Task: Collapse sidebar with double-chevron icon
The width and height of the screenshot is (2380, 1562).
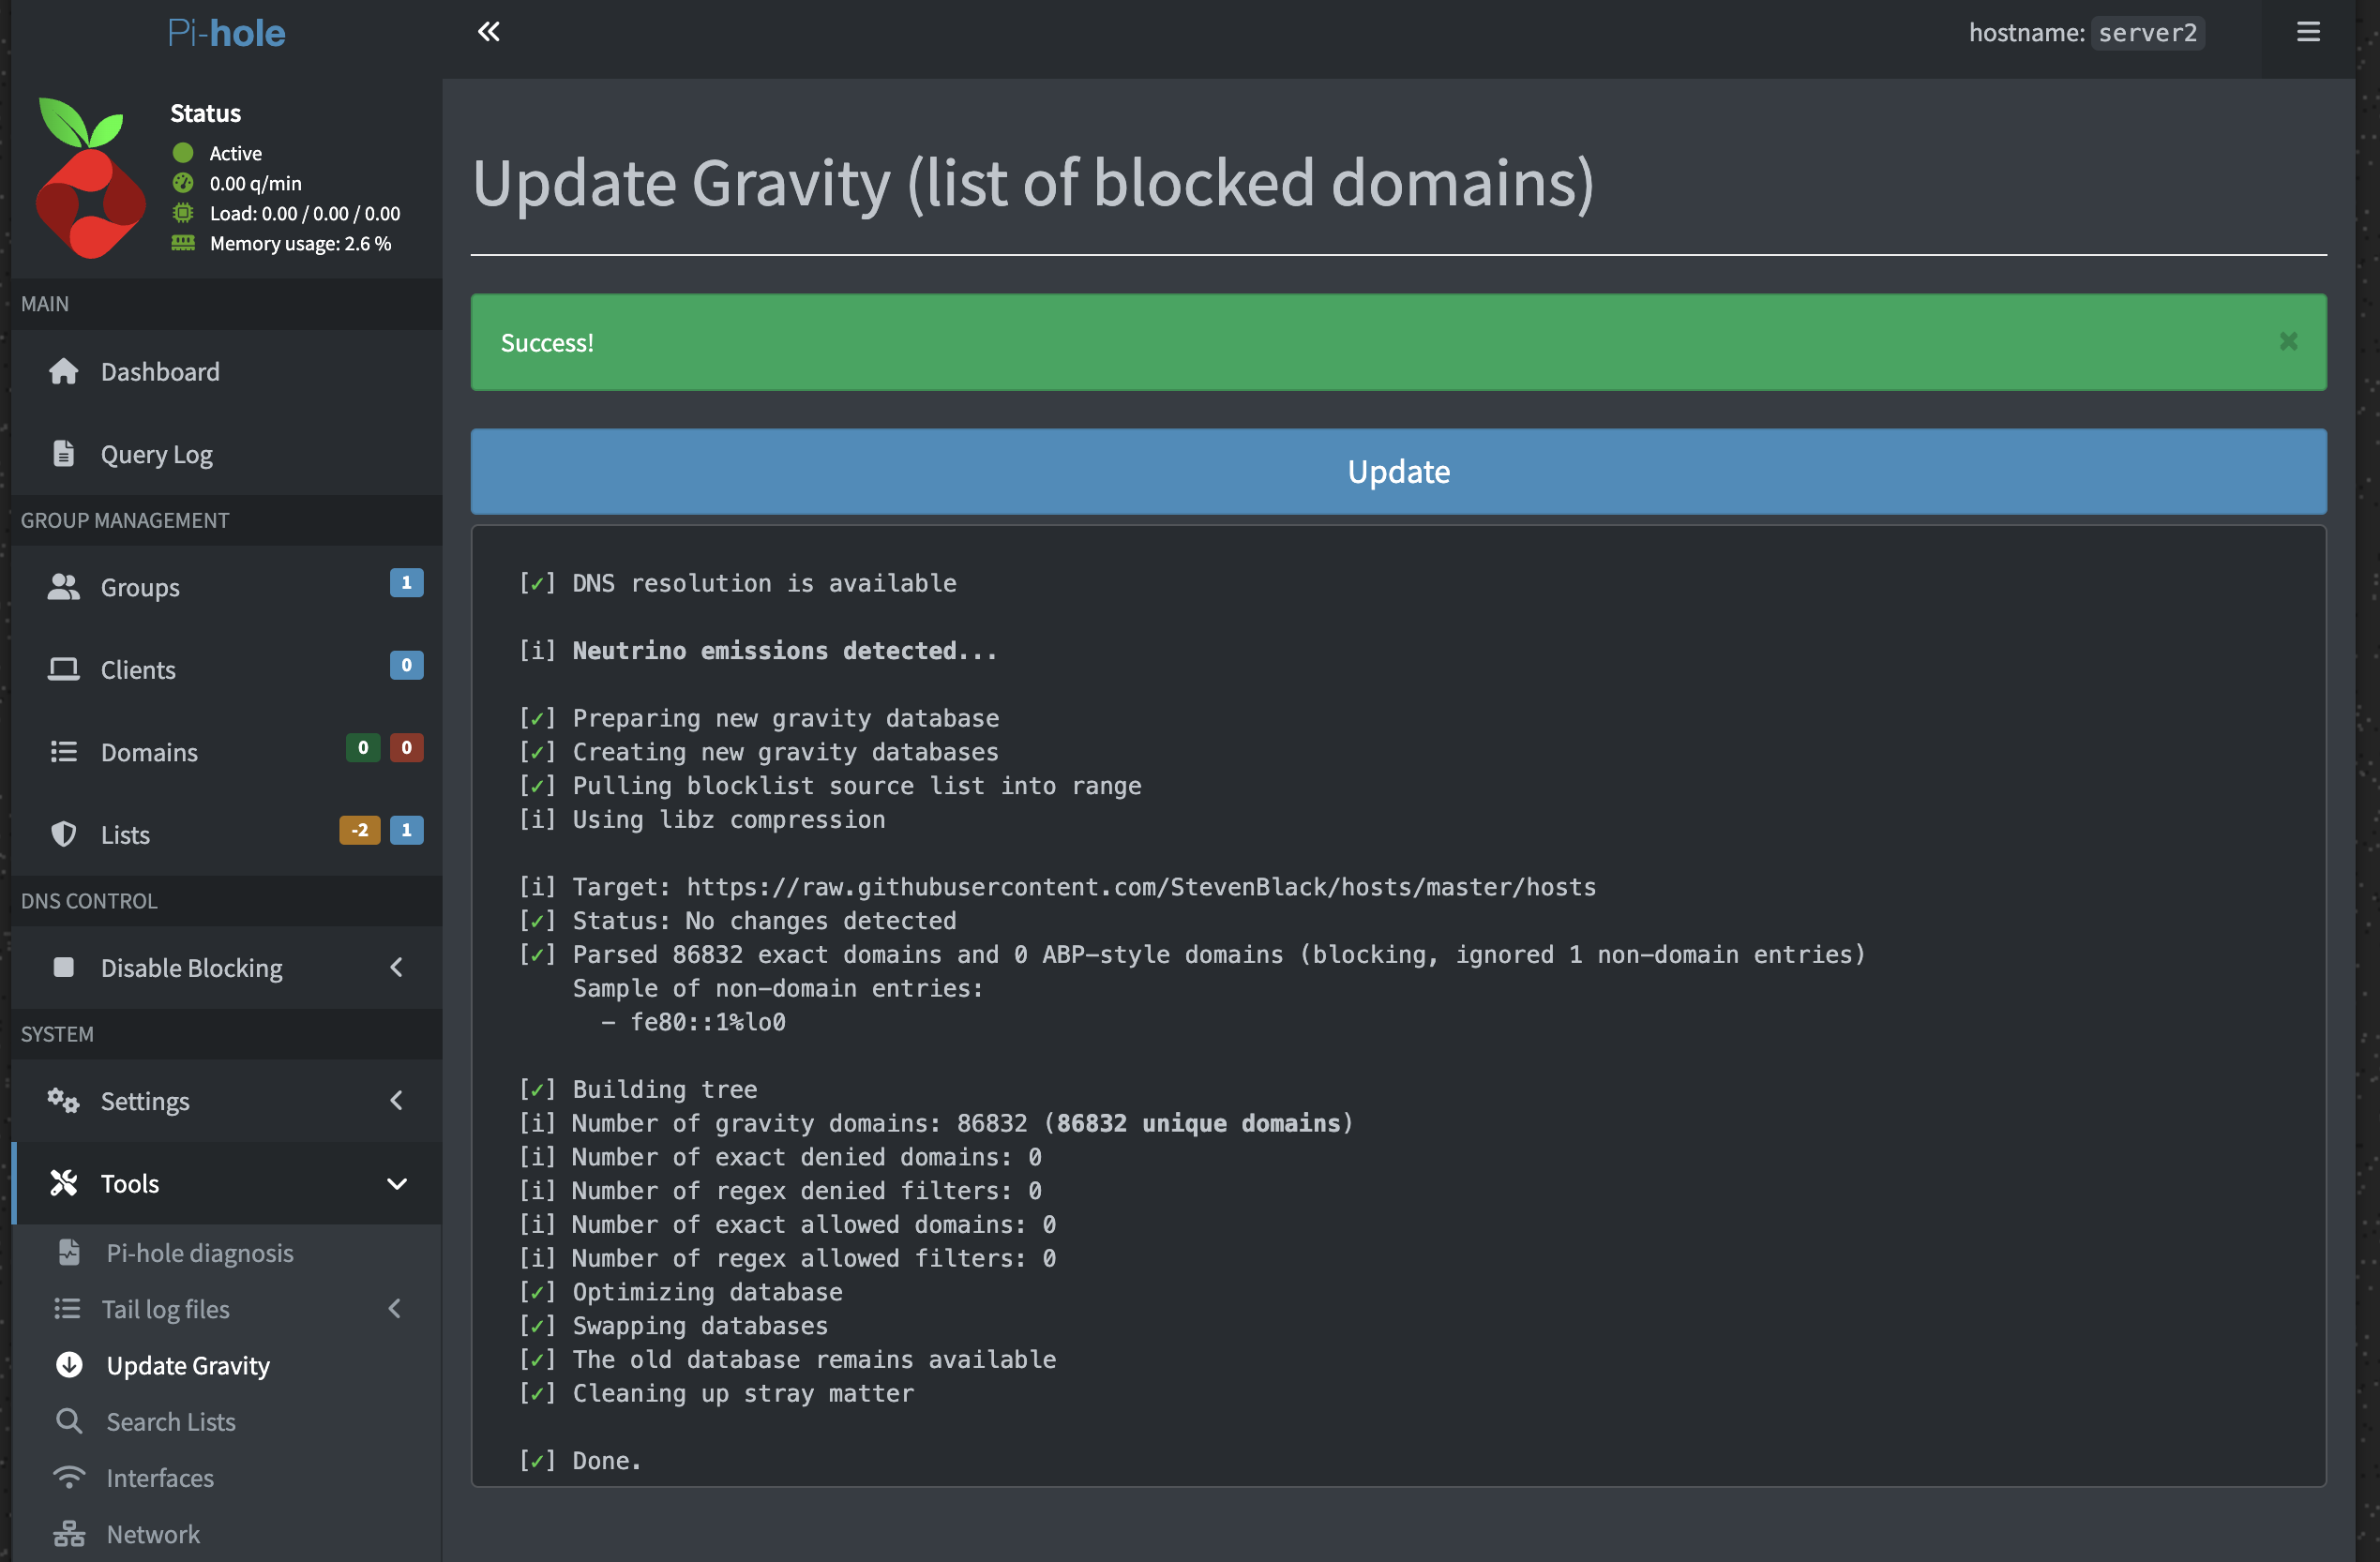Action: pyautogui.click(x=488, y=32)
